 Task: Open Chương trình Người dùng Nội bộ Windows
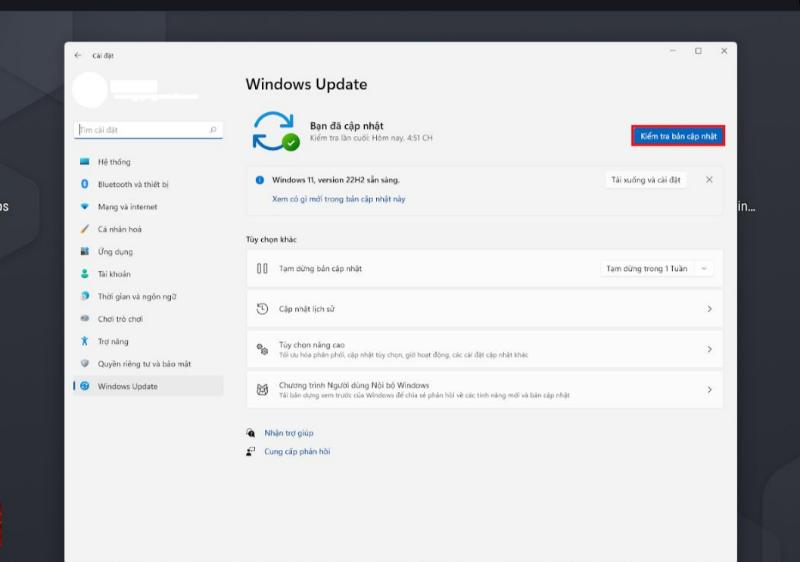tap(485, 390)
